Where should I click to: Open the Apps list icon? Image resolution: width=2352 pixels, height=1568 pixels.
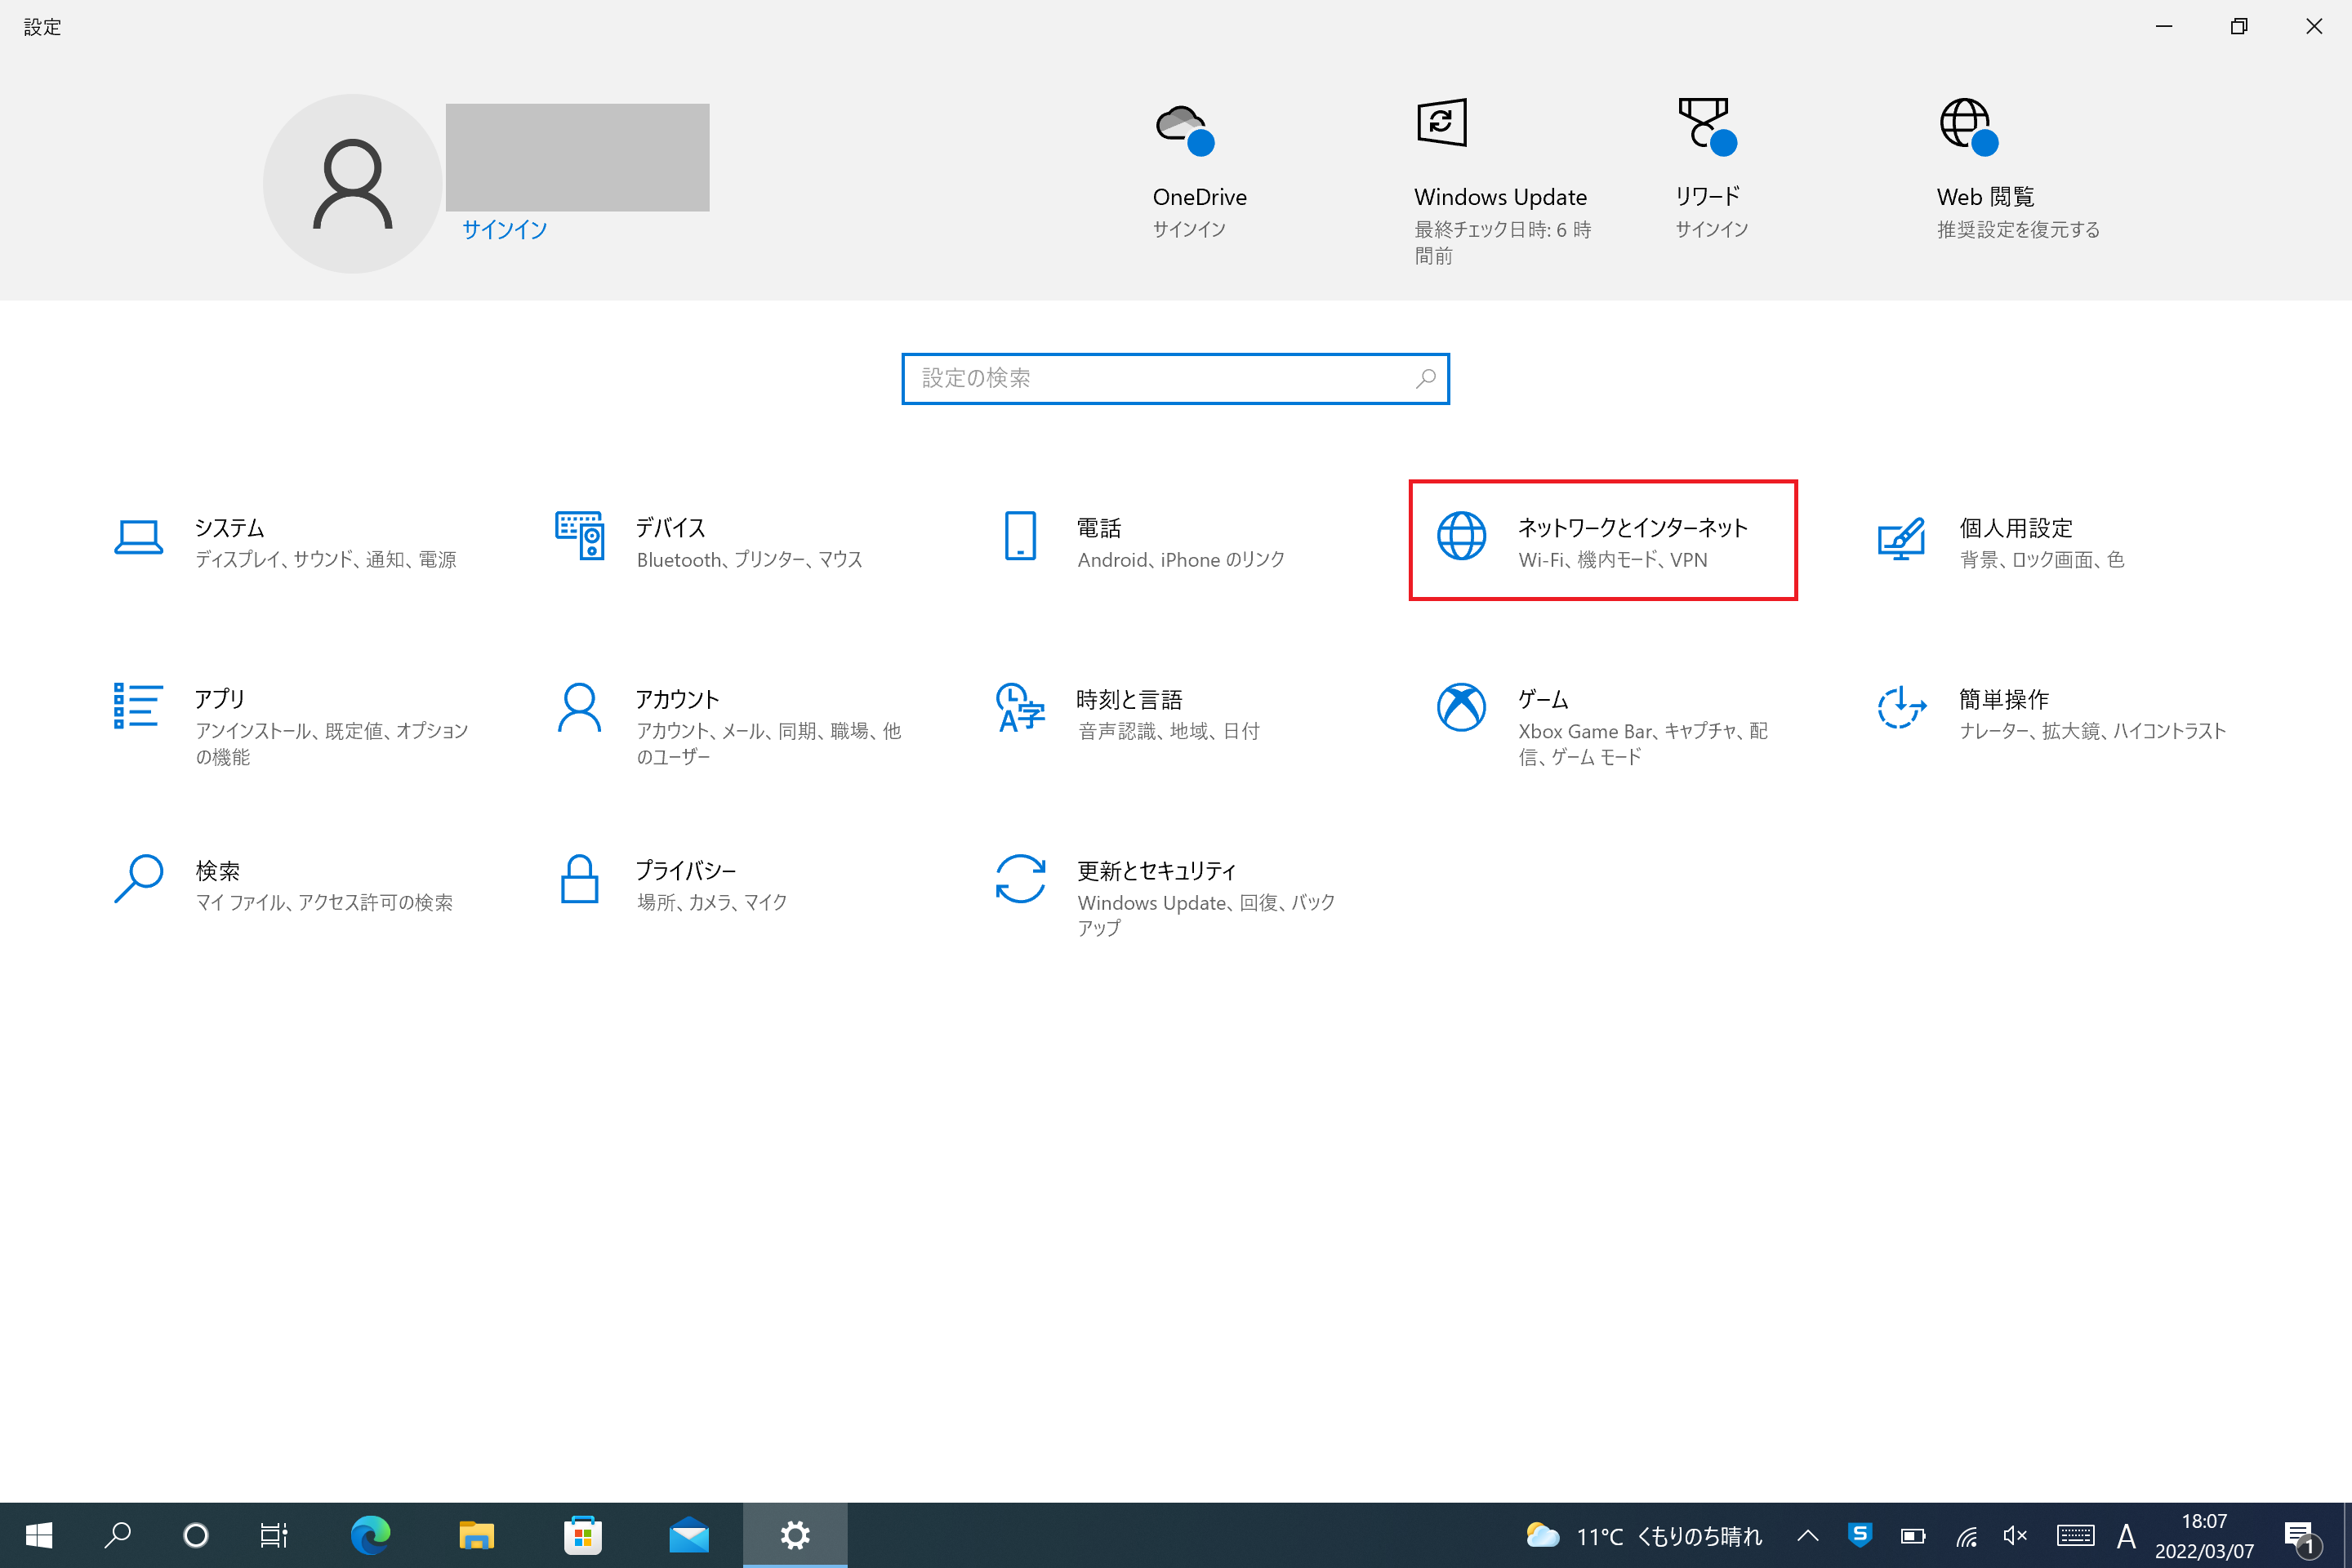pos(138,706)
